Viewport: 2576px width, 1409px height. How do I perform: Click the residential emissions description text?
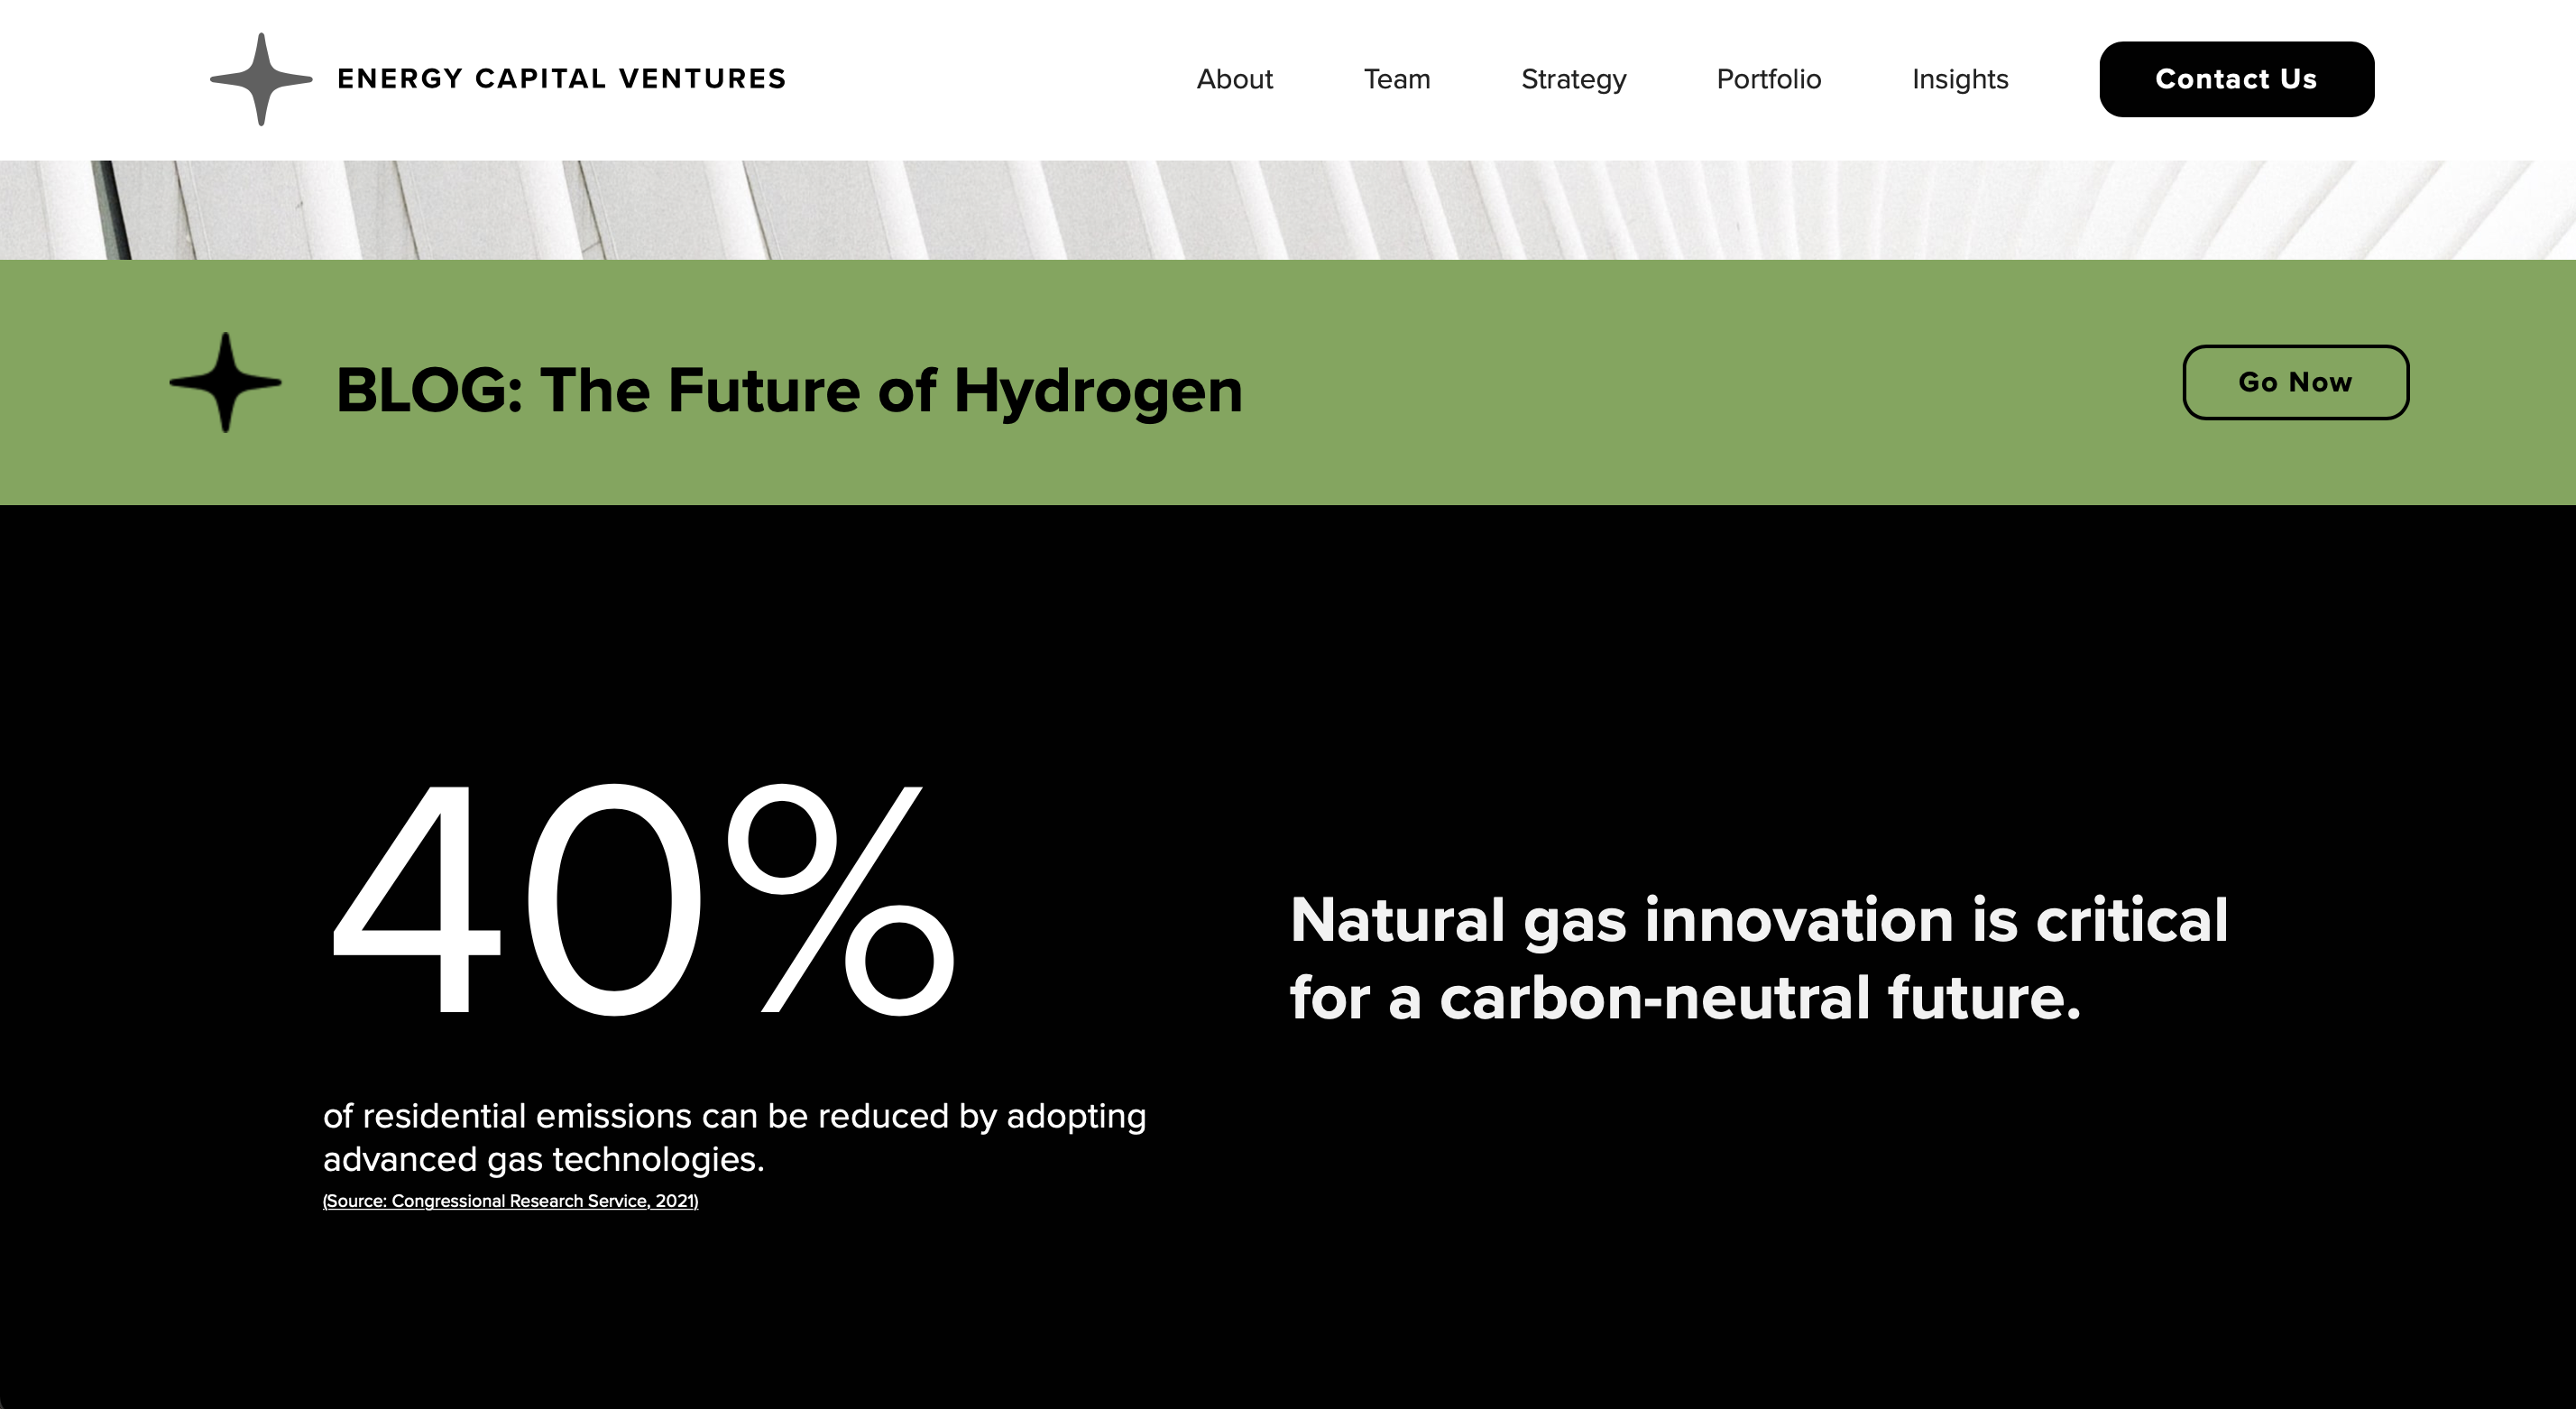(734, 1137)
